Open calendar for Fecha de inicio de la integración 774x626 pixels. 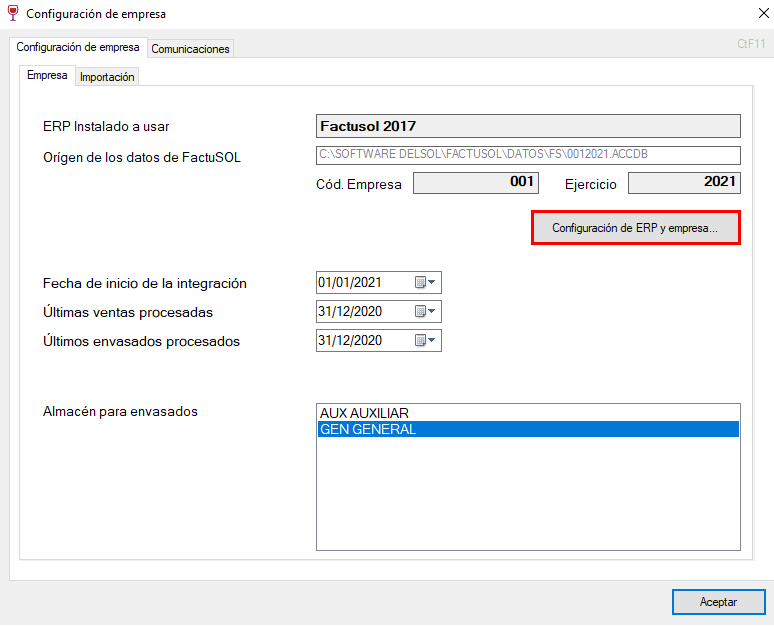click(425, 282)
